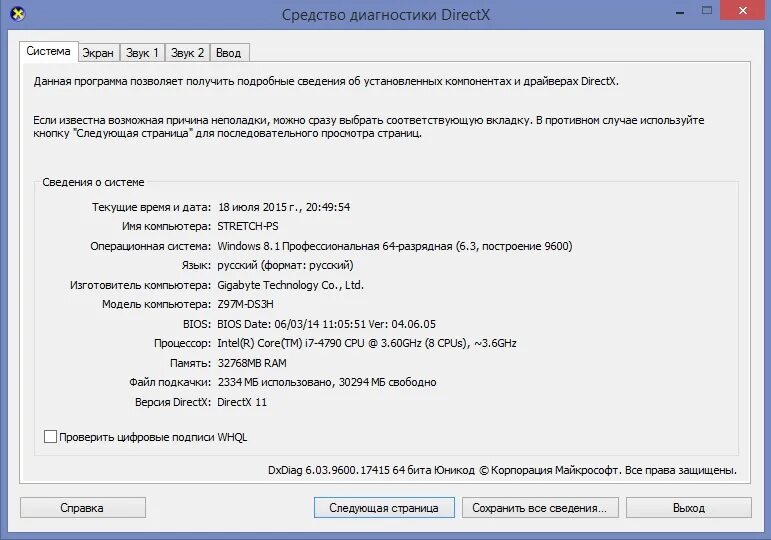Click the Процессор label

coord(182,343)
